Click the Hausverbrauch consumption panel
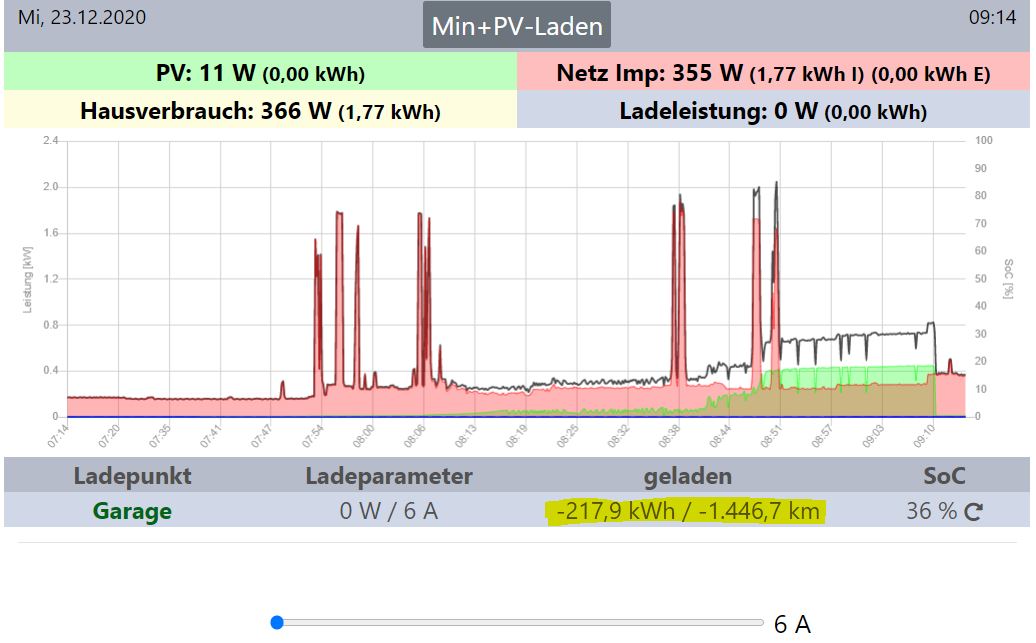The height and width of the screenshot is (643, 1036). pyautogui.click(x=260, y=109)
